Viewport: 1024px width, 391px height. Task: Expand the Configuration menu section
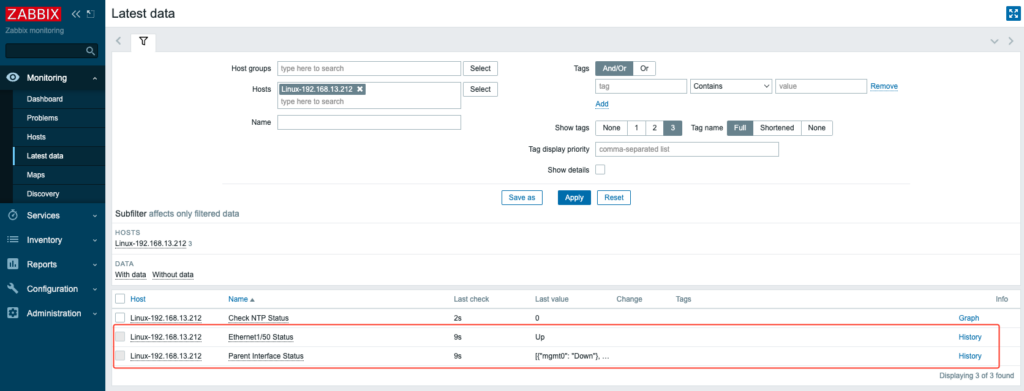coord(95,289)
